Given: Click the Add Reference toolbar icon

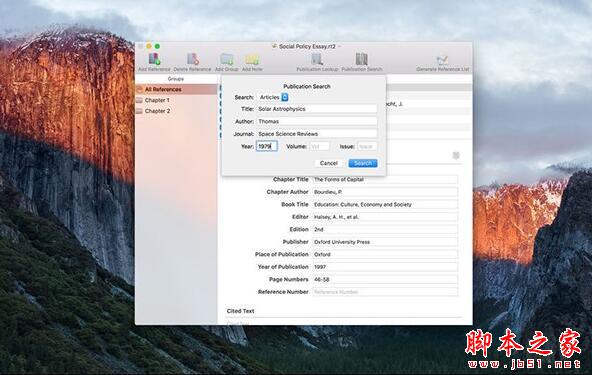Looking at the screenshot, I should (x=154, y=59).
